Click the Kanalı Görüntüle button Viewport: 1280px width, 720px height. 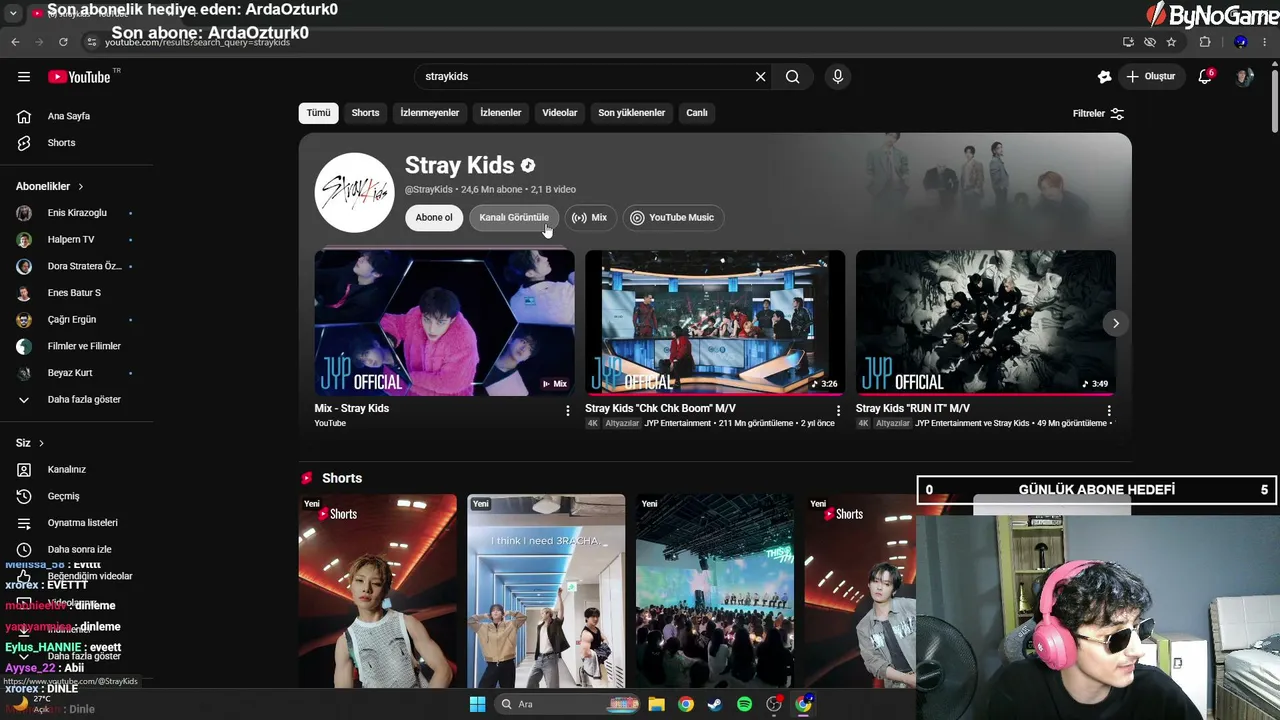click(x=514, y=218)
